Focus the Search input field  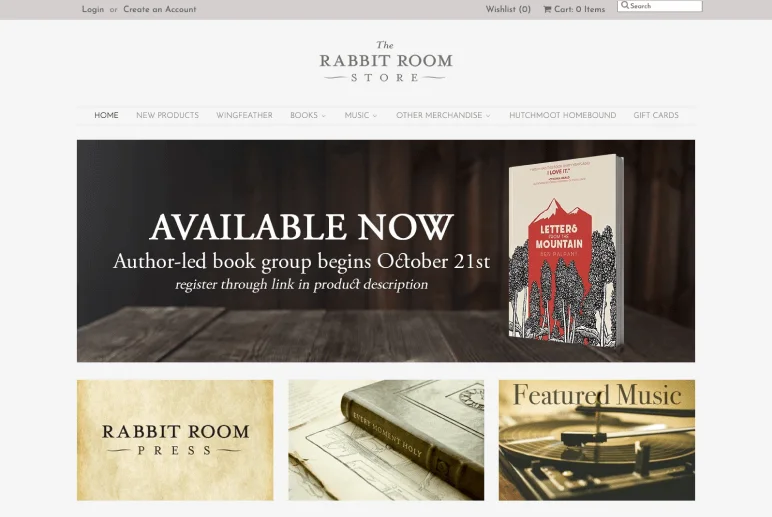660,6
